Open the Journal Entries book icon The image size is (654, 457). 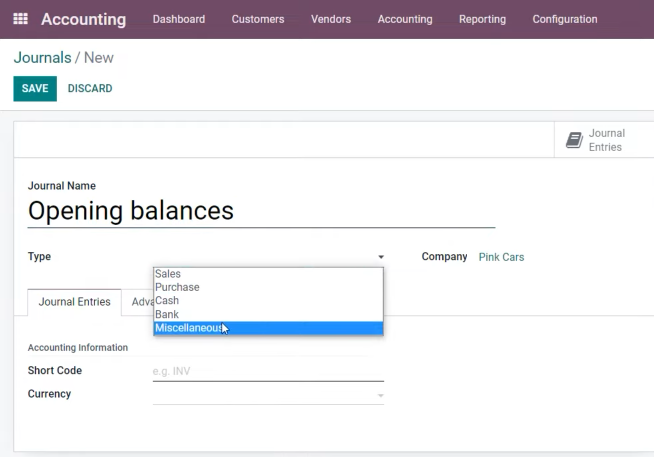[x=574, y=140]
